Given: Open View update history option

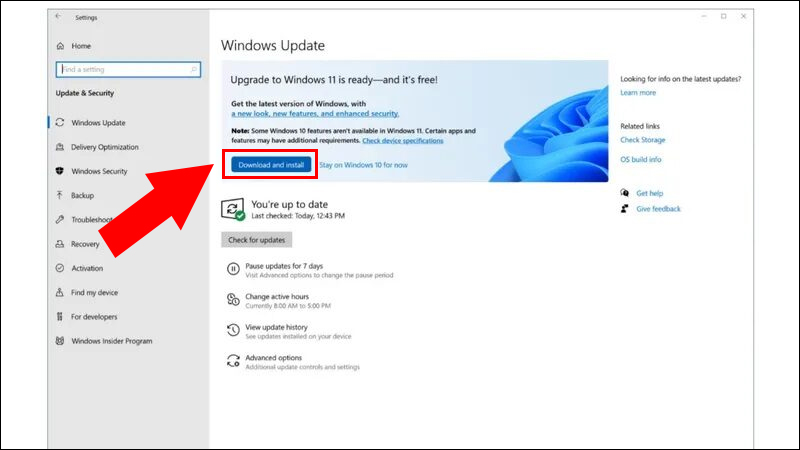Looking at the screenshot, I should pyautogui.click(x=277, y=327).
